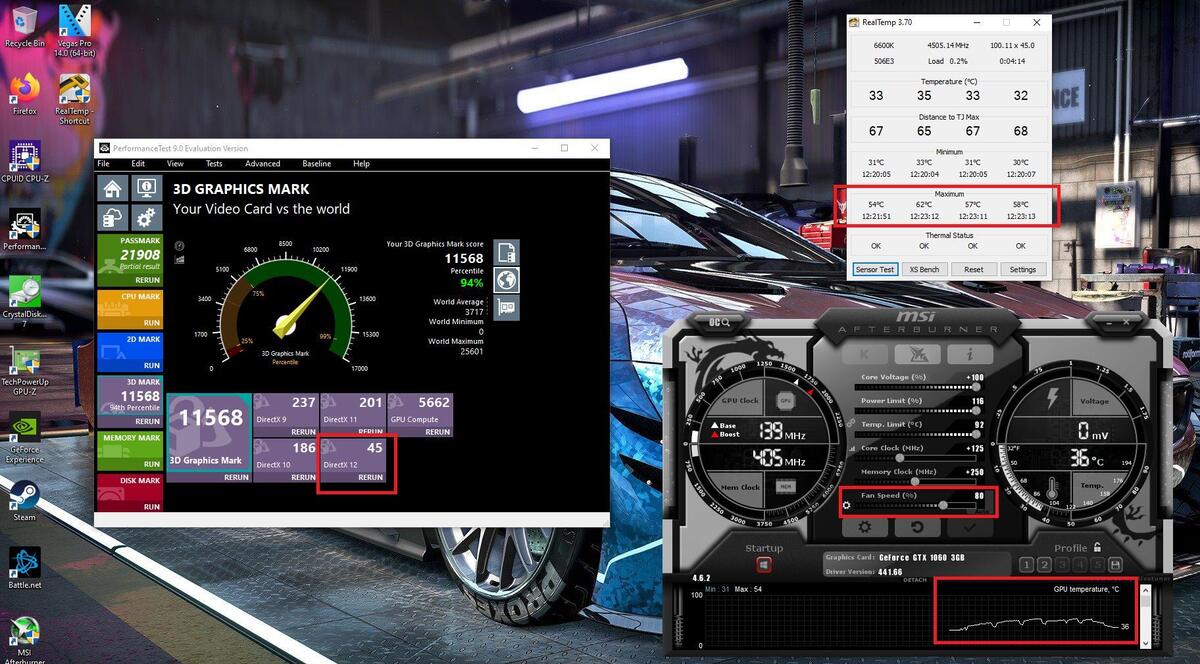Image resolution: width=1200 pixels, height=664 pixels.
Task: Toggle the Profile lock in Afterburner
Action: coord(1098,547)
